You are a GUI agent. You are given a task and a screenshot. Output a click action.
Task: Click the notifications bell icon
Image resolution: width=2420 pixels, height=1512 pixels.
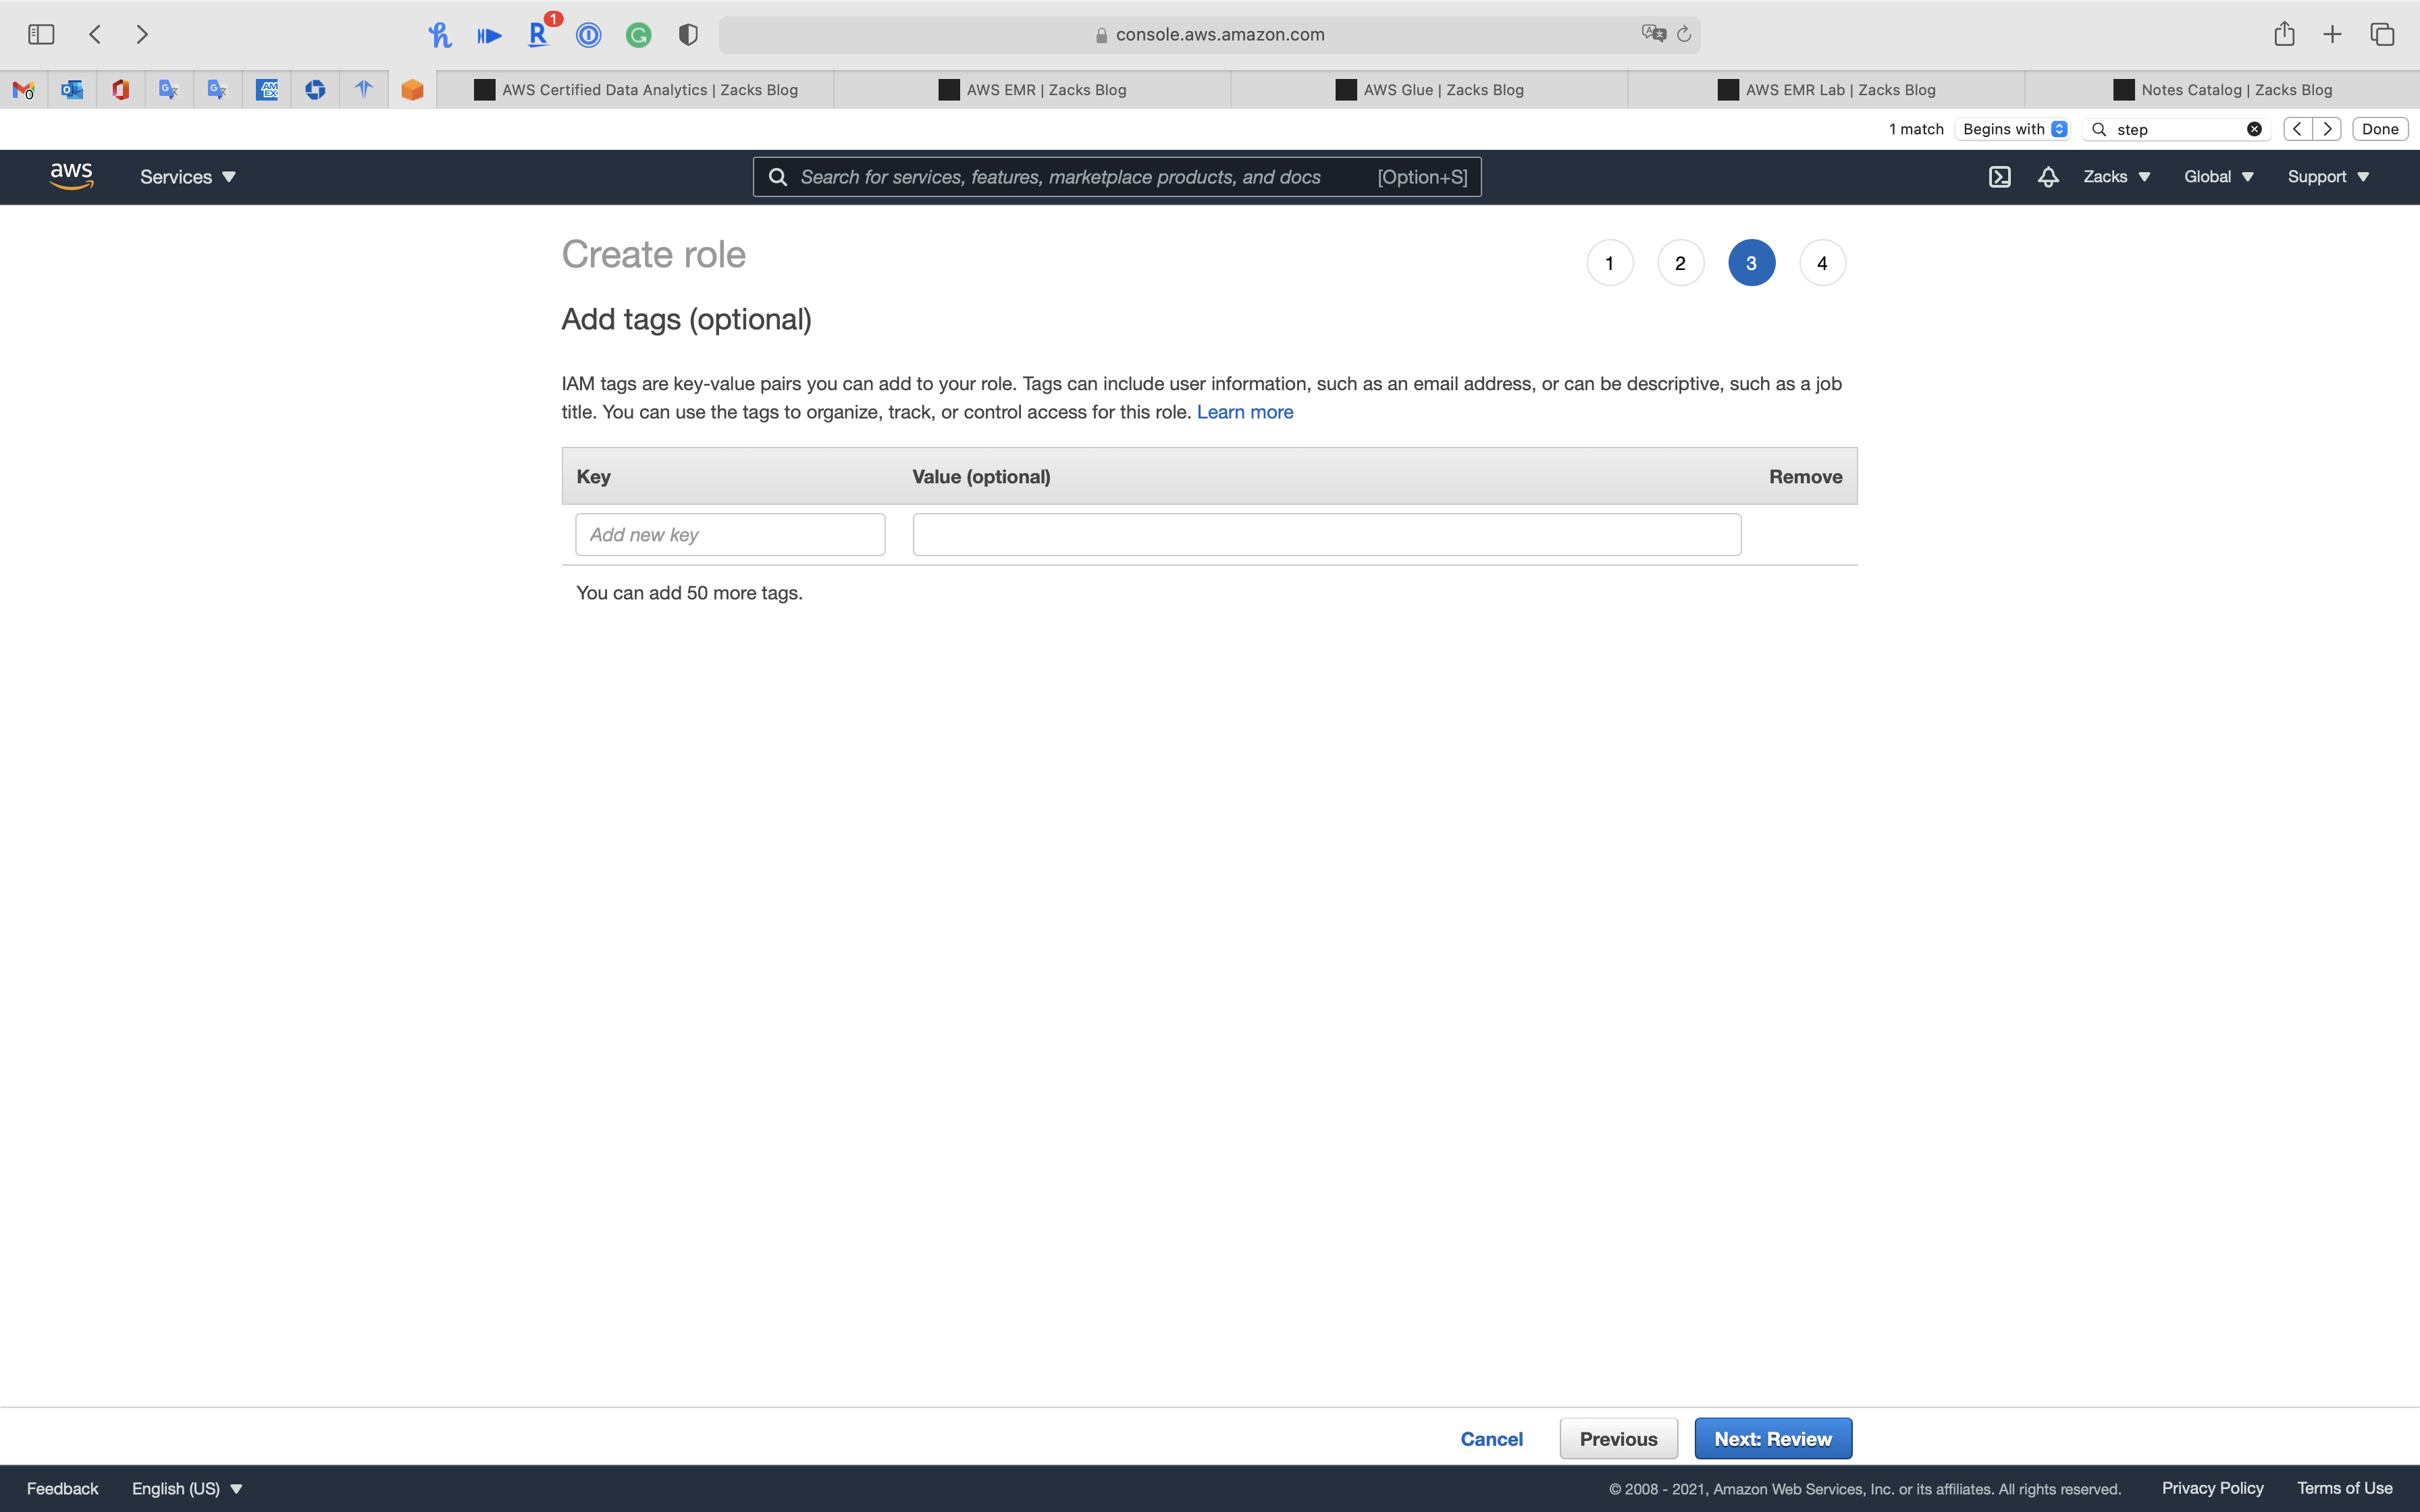(x=2048, y=177)
